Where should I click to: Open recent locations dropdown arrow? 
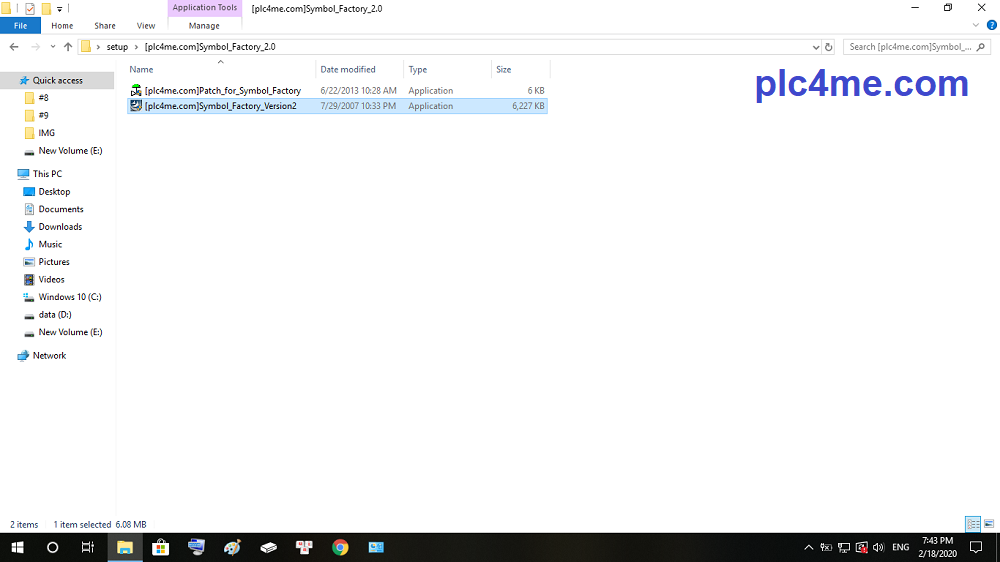(52, 47)
